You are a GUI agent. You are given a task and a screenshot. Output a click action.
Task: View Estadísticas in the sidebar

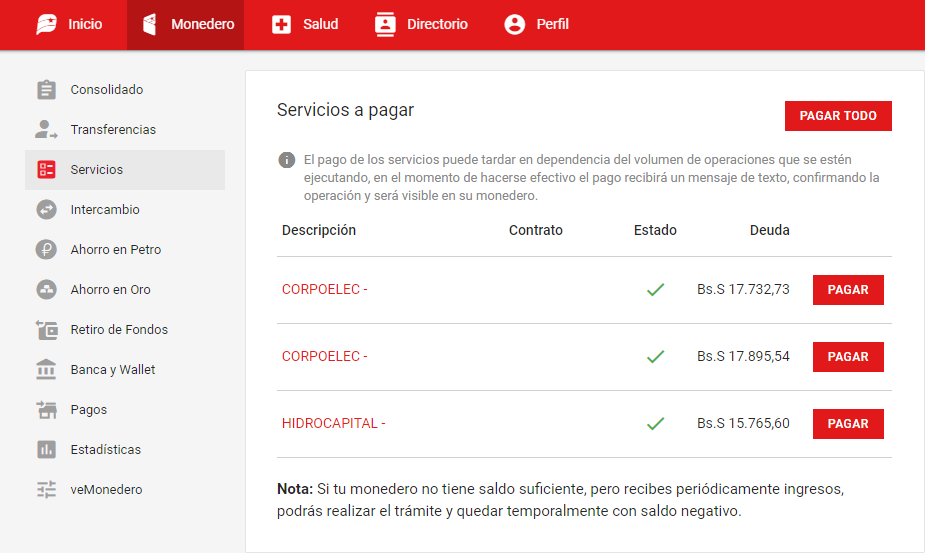pos(125,450)
